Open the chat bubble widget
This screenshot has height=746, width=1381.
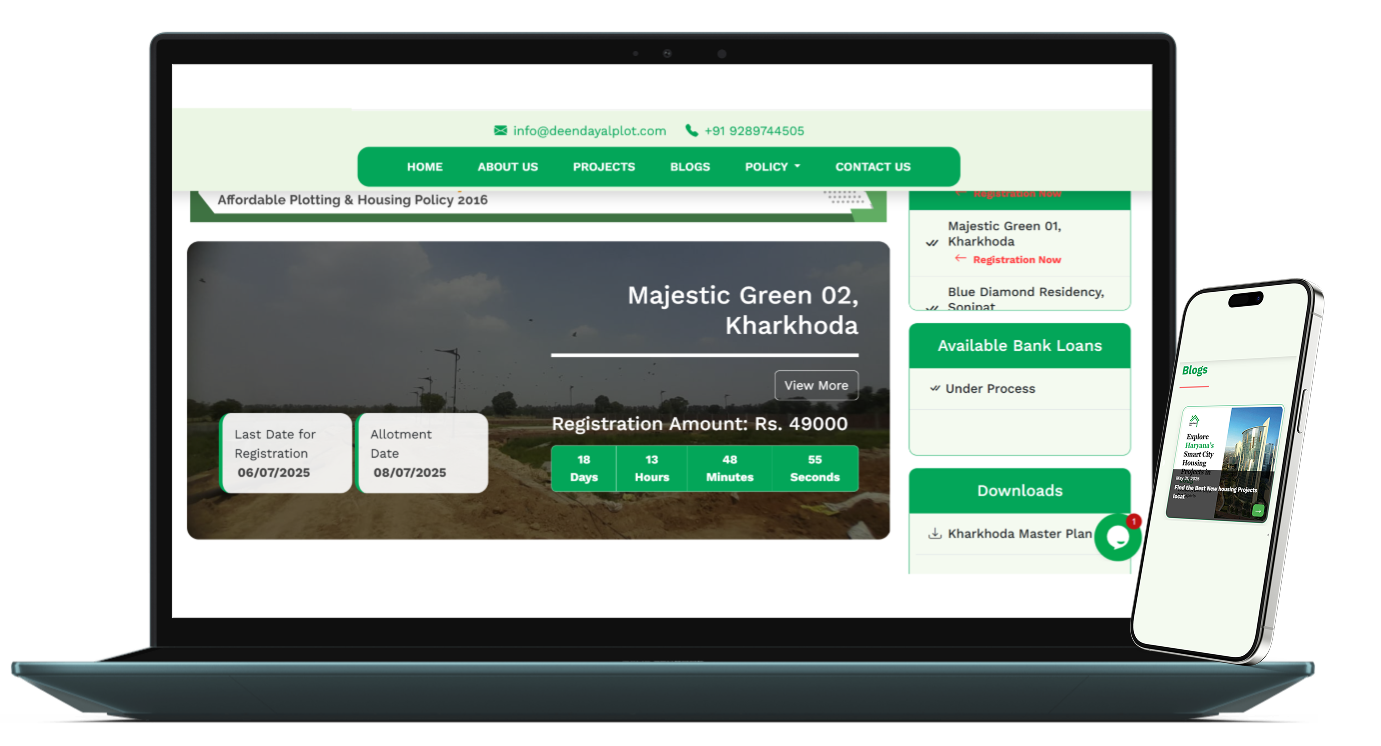point(1117,537)
